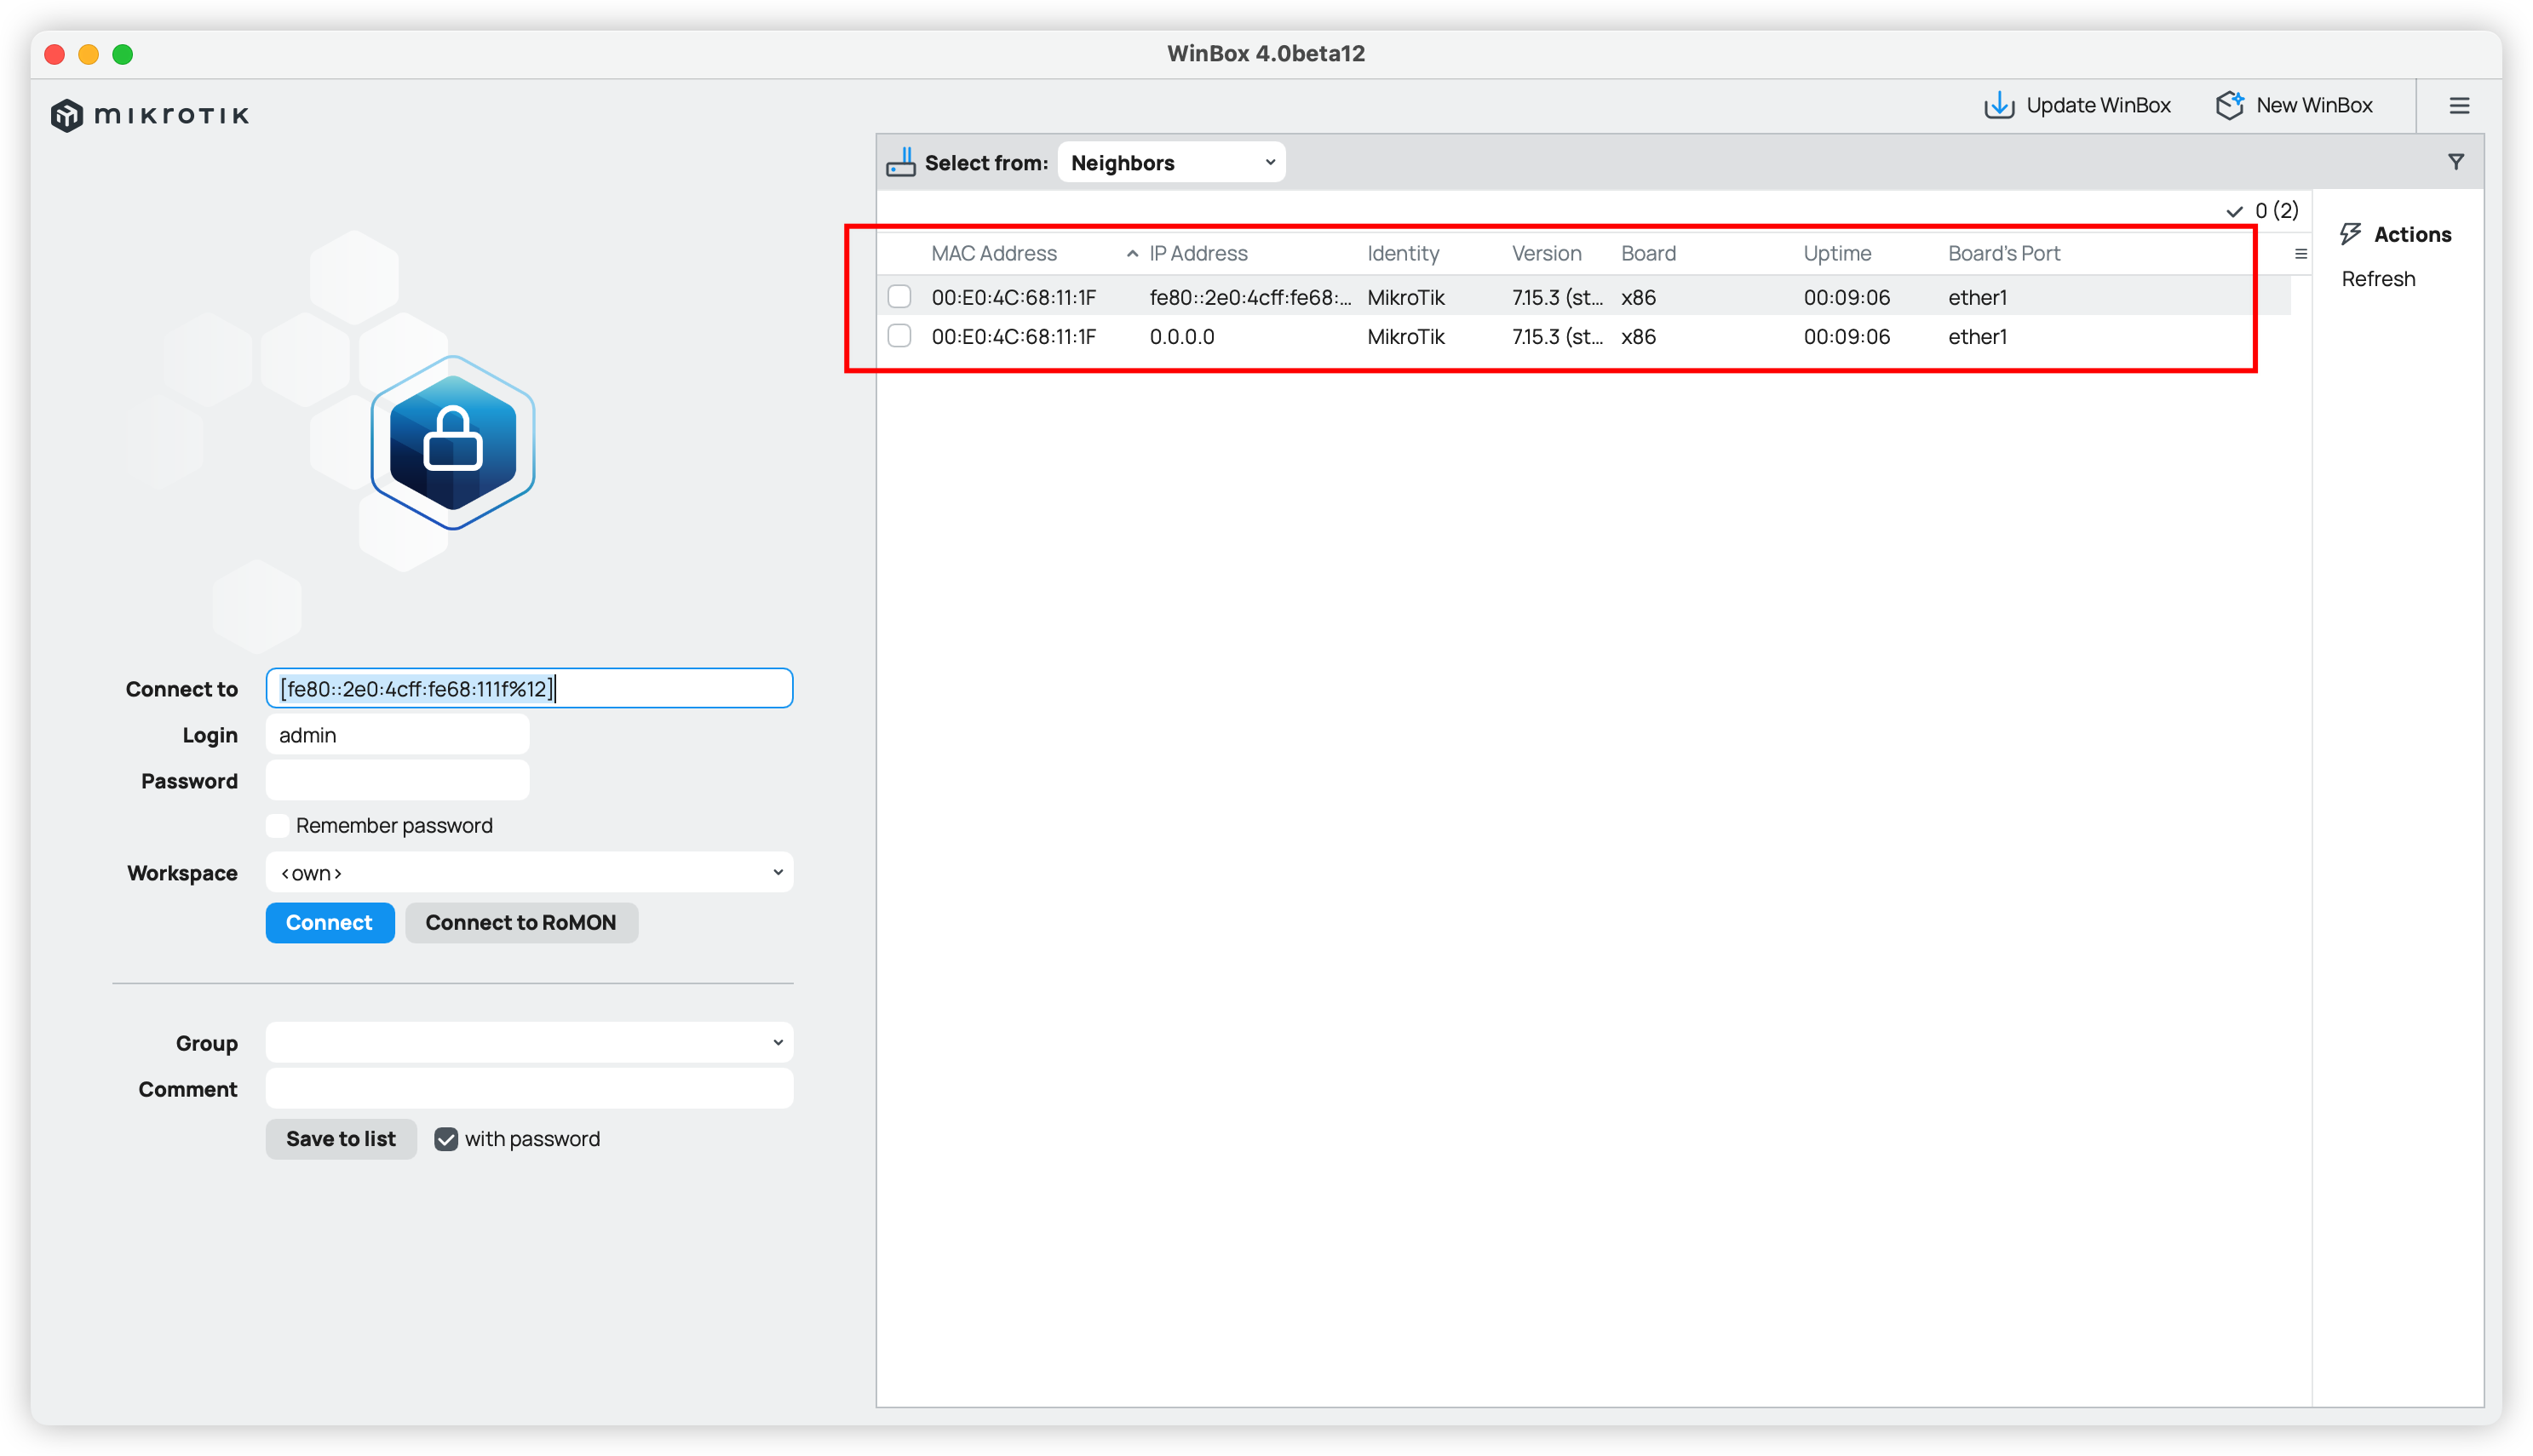Click the blue lock hexagon image
Image resolution: width=2533 pixels, height=1456 pixels.
453,442
